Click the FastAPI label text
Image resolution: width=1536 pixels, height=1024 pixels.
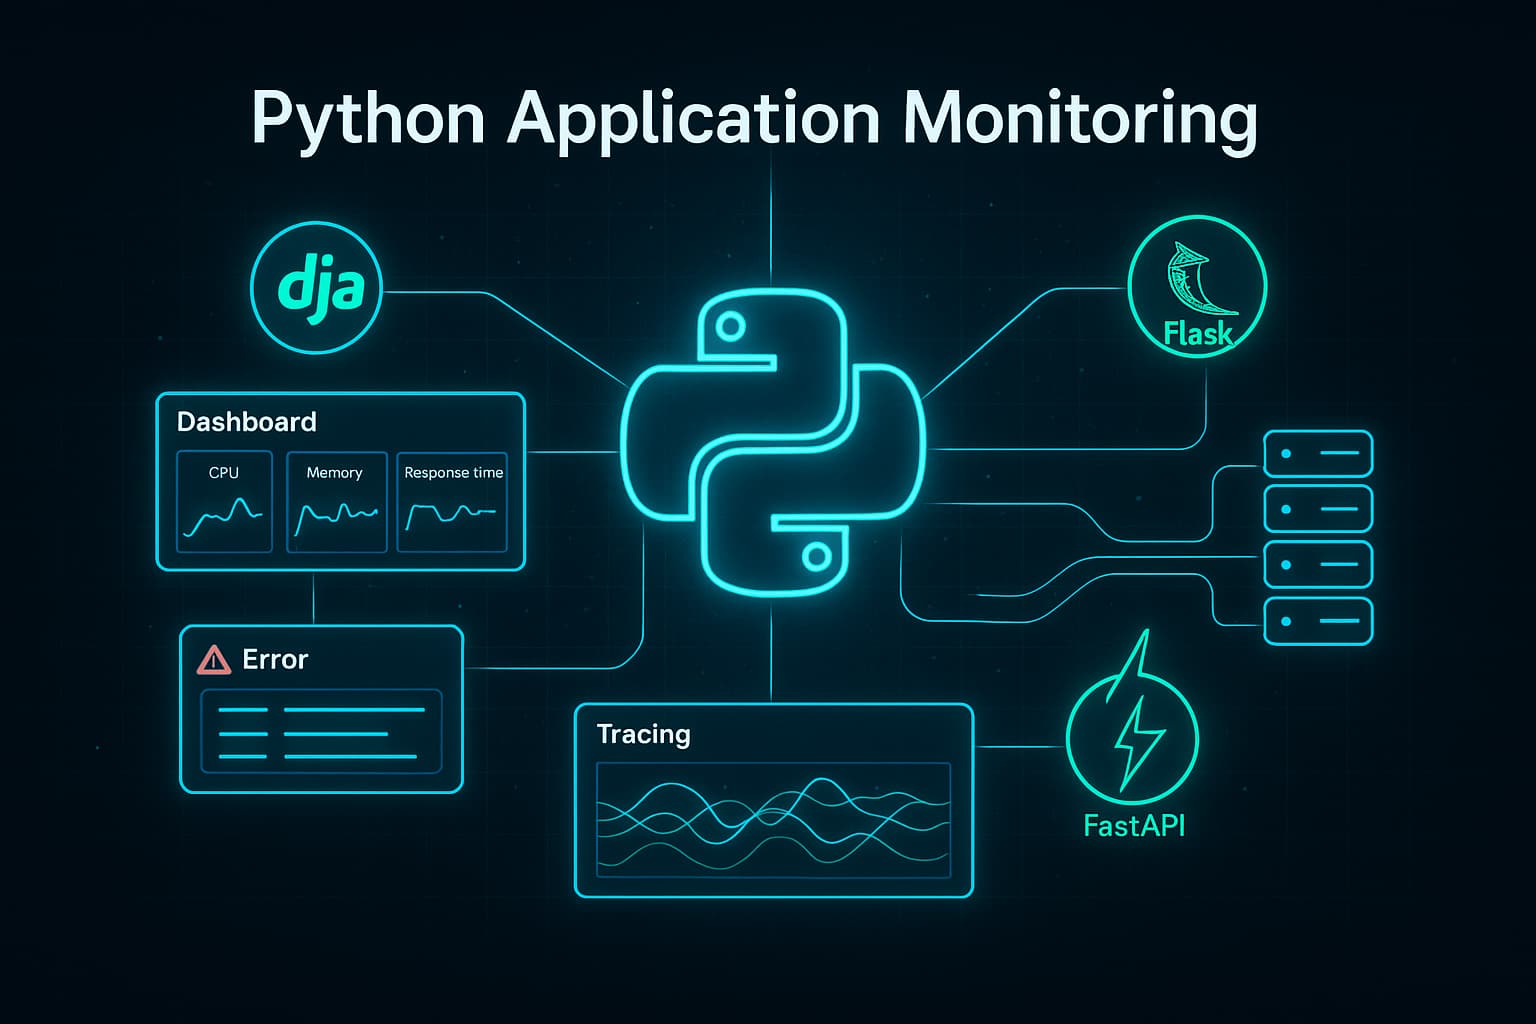[x=1134, y=826]
